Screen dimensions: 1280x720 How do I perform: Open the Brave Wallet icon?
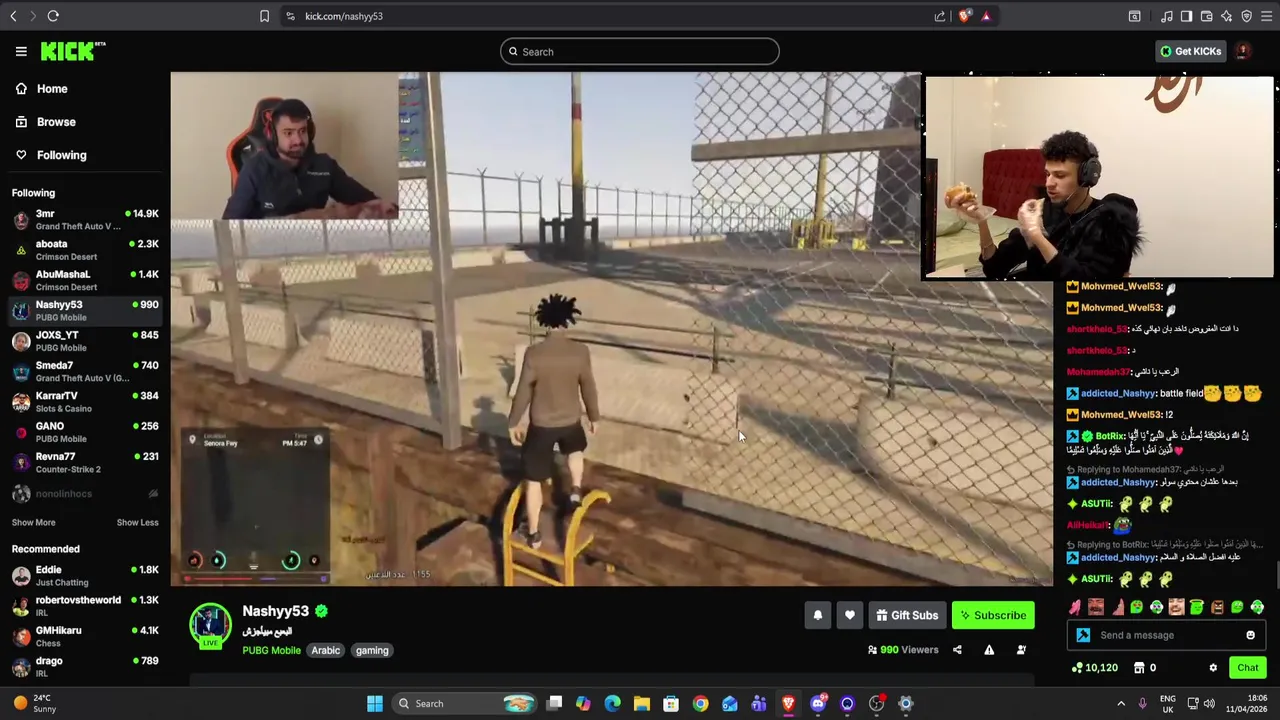1206,16
